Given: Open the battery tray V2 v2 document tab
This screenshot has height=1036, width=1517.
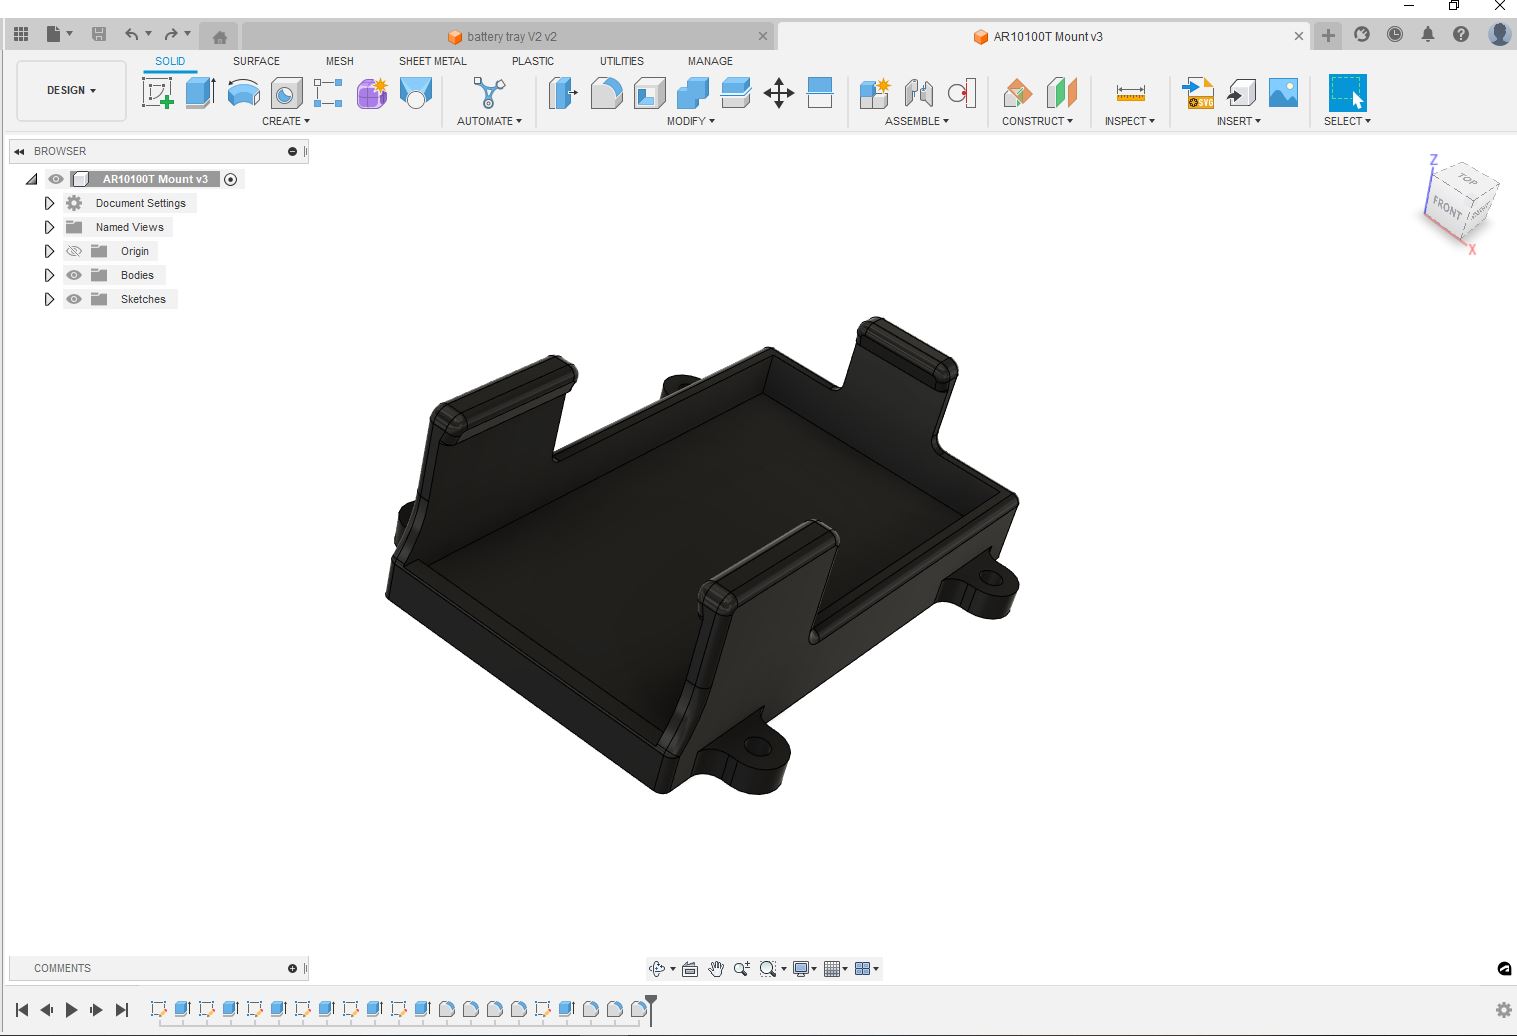Looking at the screenshot, I should tap(511, 37).
